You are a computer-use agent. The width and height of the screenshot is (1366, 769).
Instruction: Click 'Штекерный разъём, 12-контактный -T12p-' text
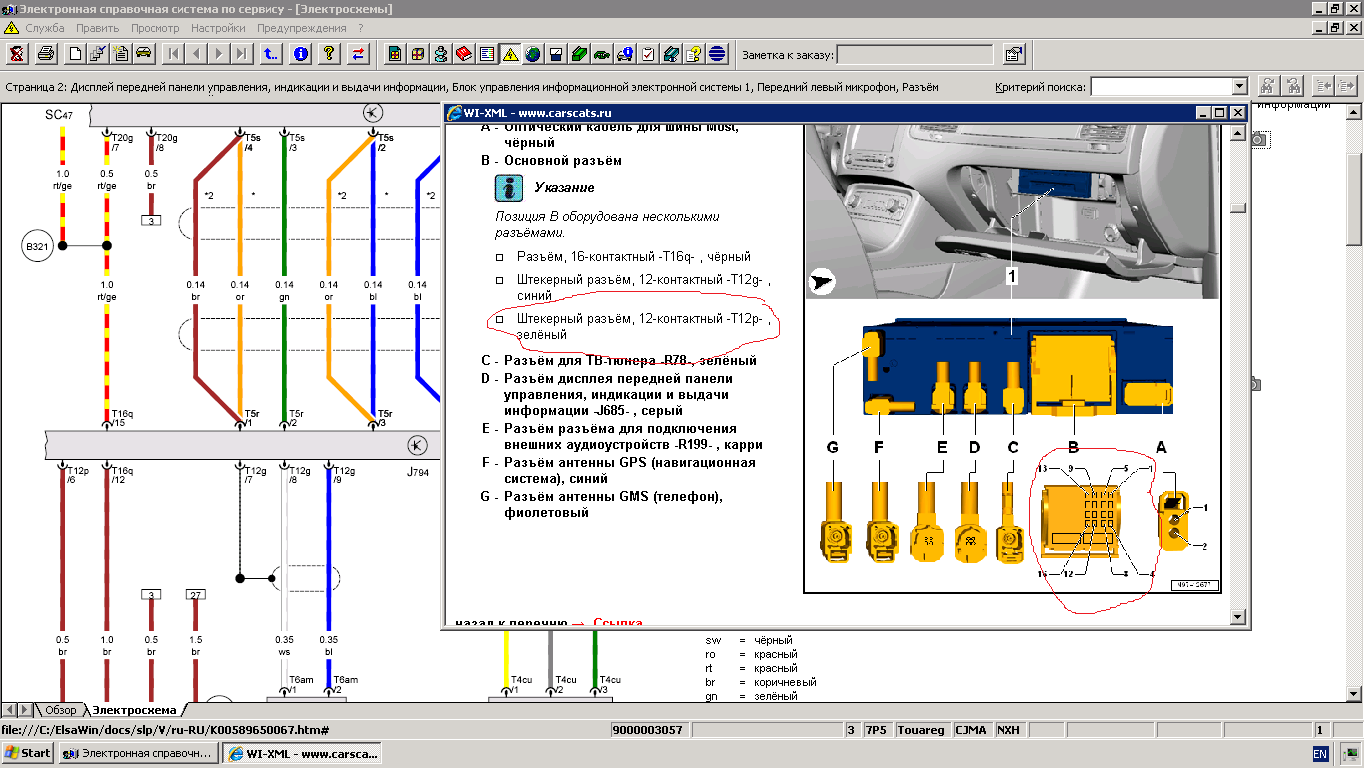click(x=640, y=319)
